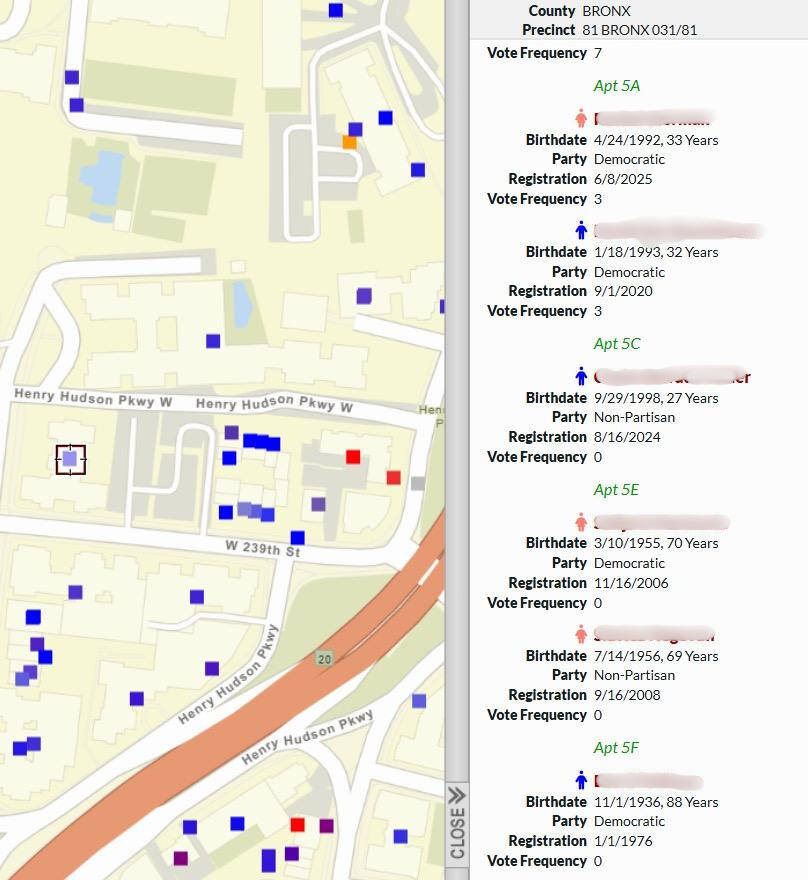Screen dimensions: 808x880
Task: Click the orange marker on the map
Action: point(349,142)
